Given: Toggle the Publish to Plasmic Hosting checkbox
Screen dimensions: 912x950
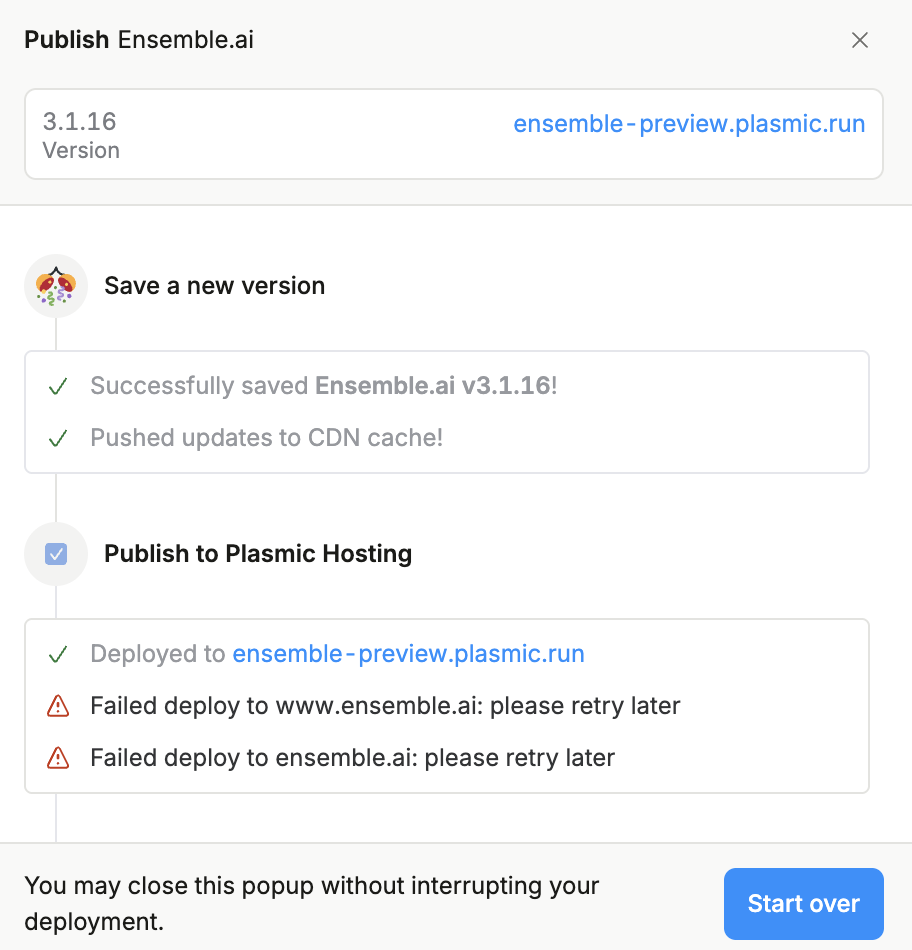Looking at the screenshot, I should [x=56, y=554].
